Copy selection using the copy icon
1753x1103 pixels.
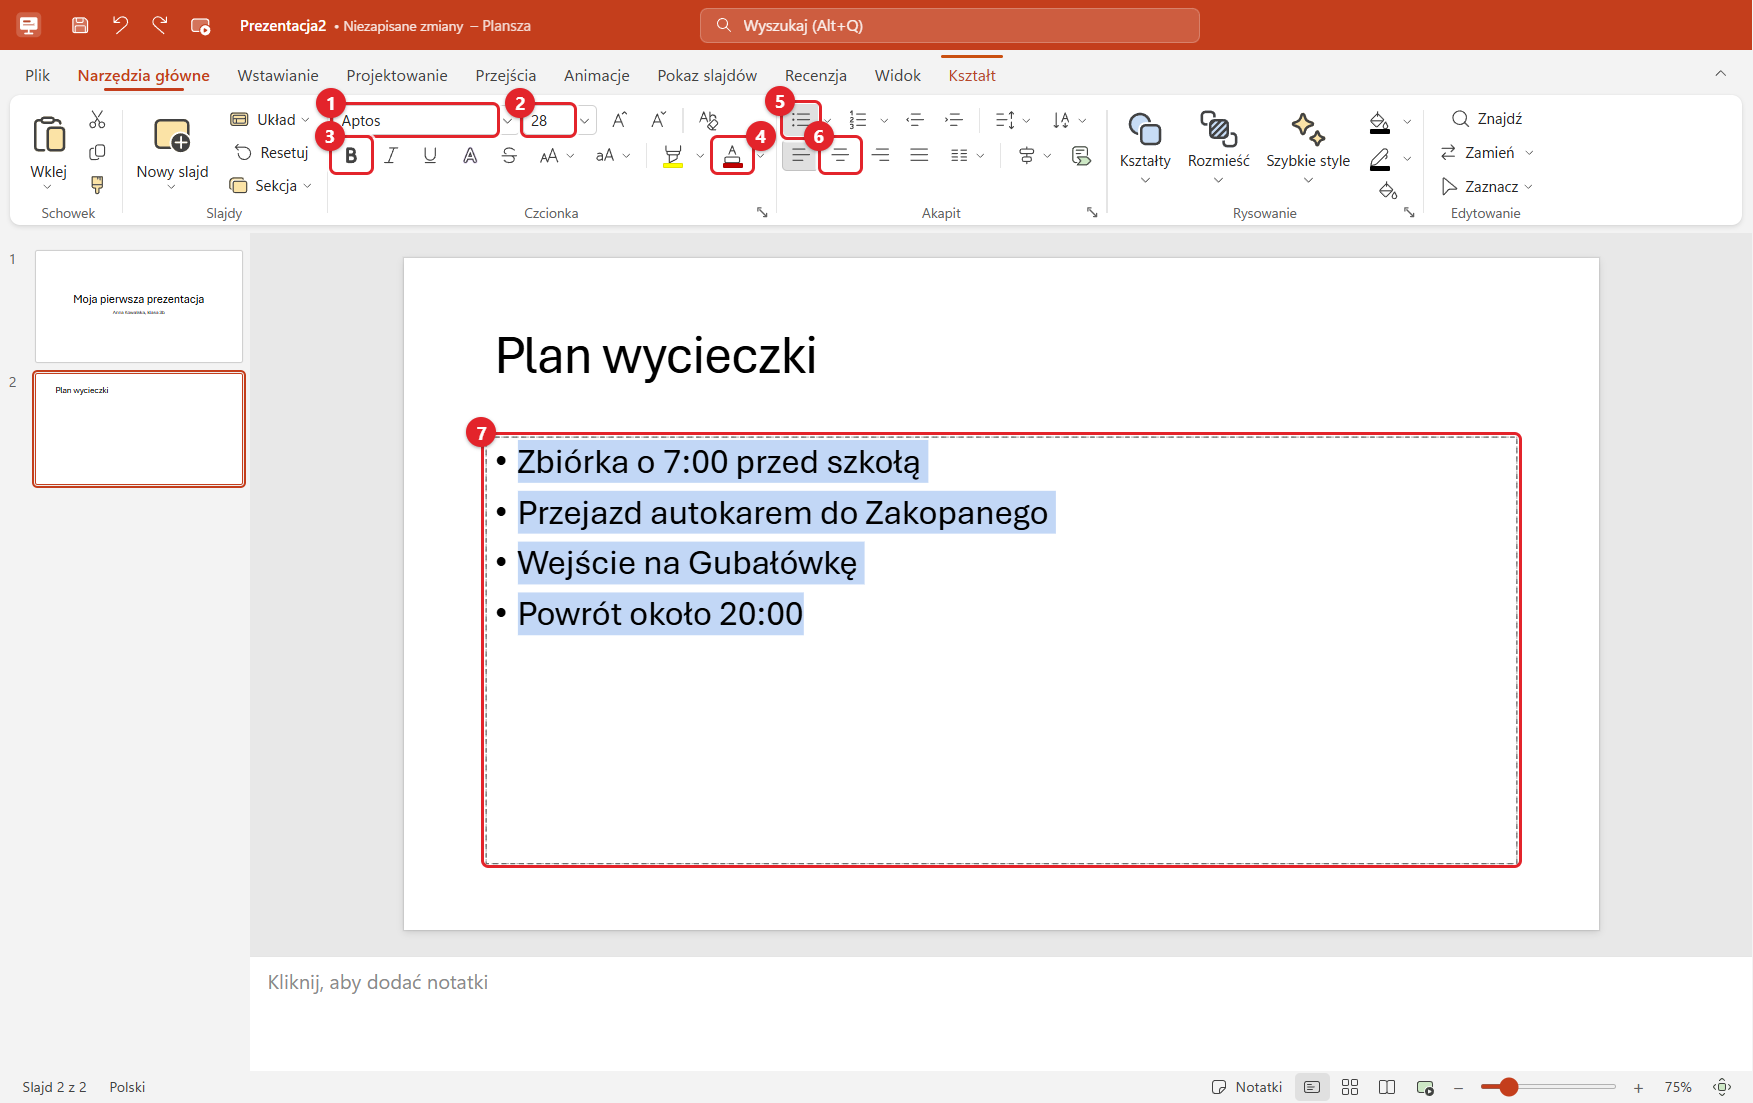(97, 152)
